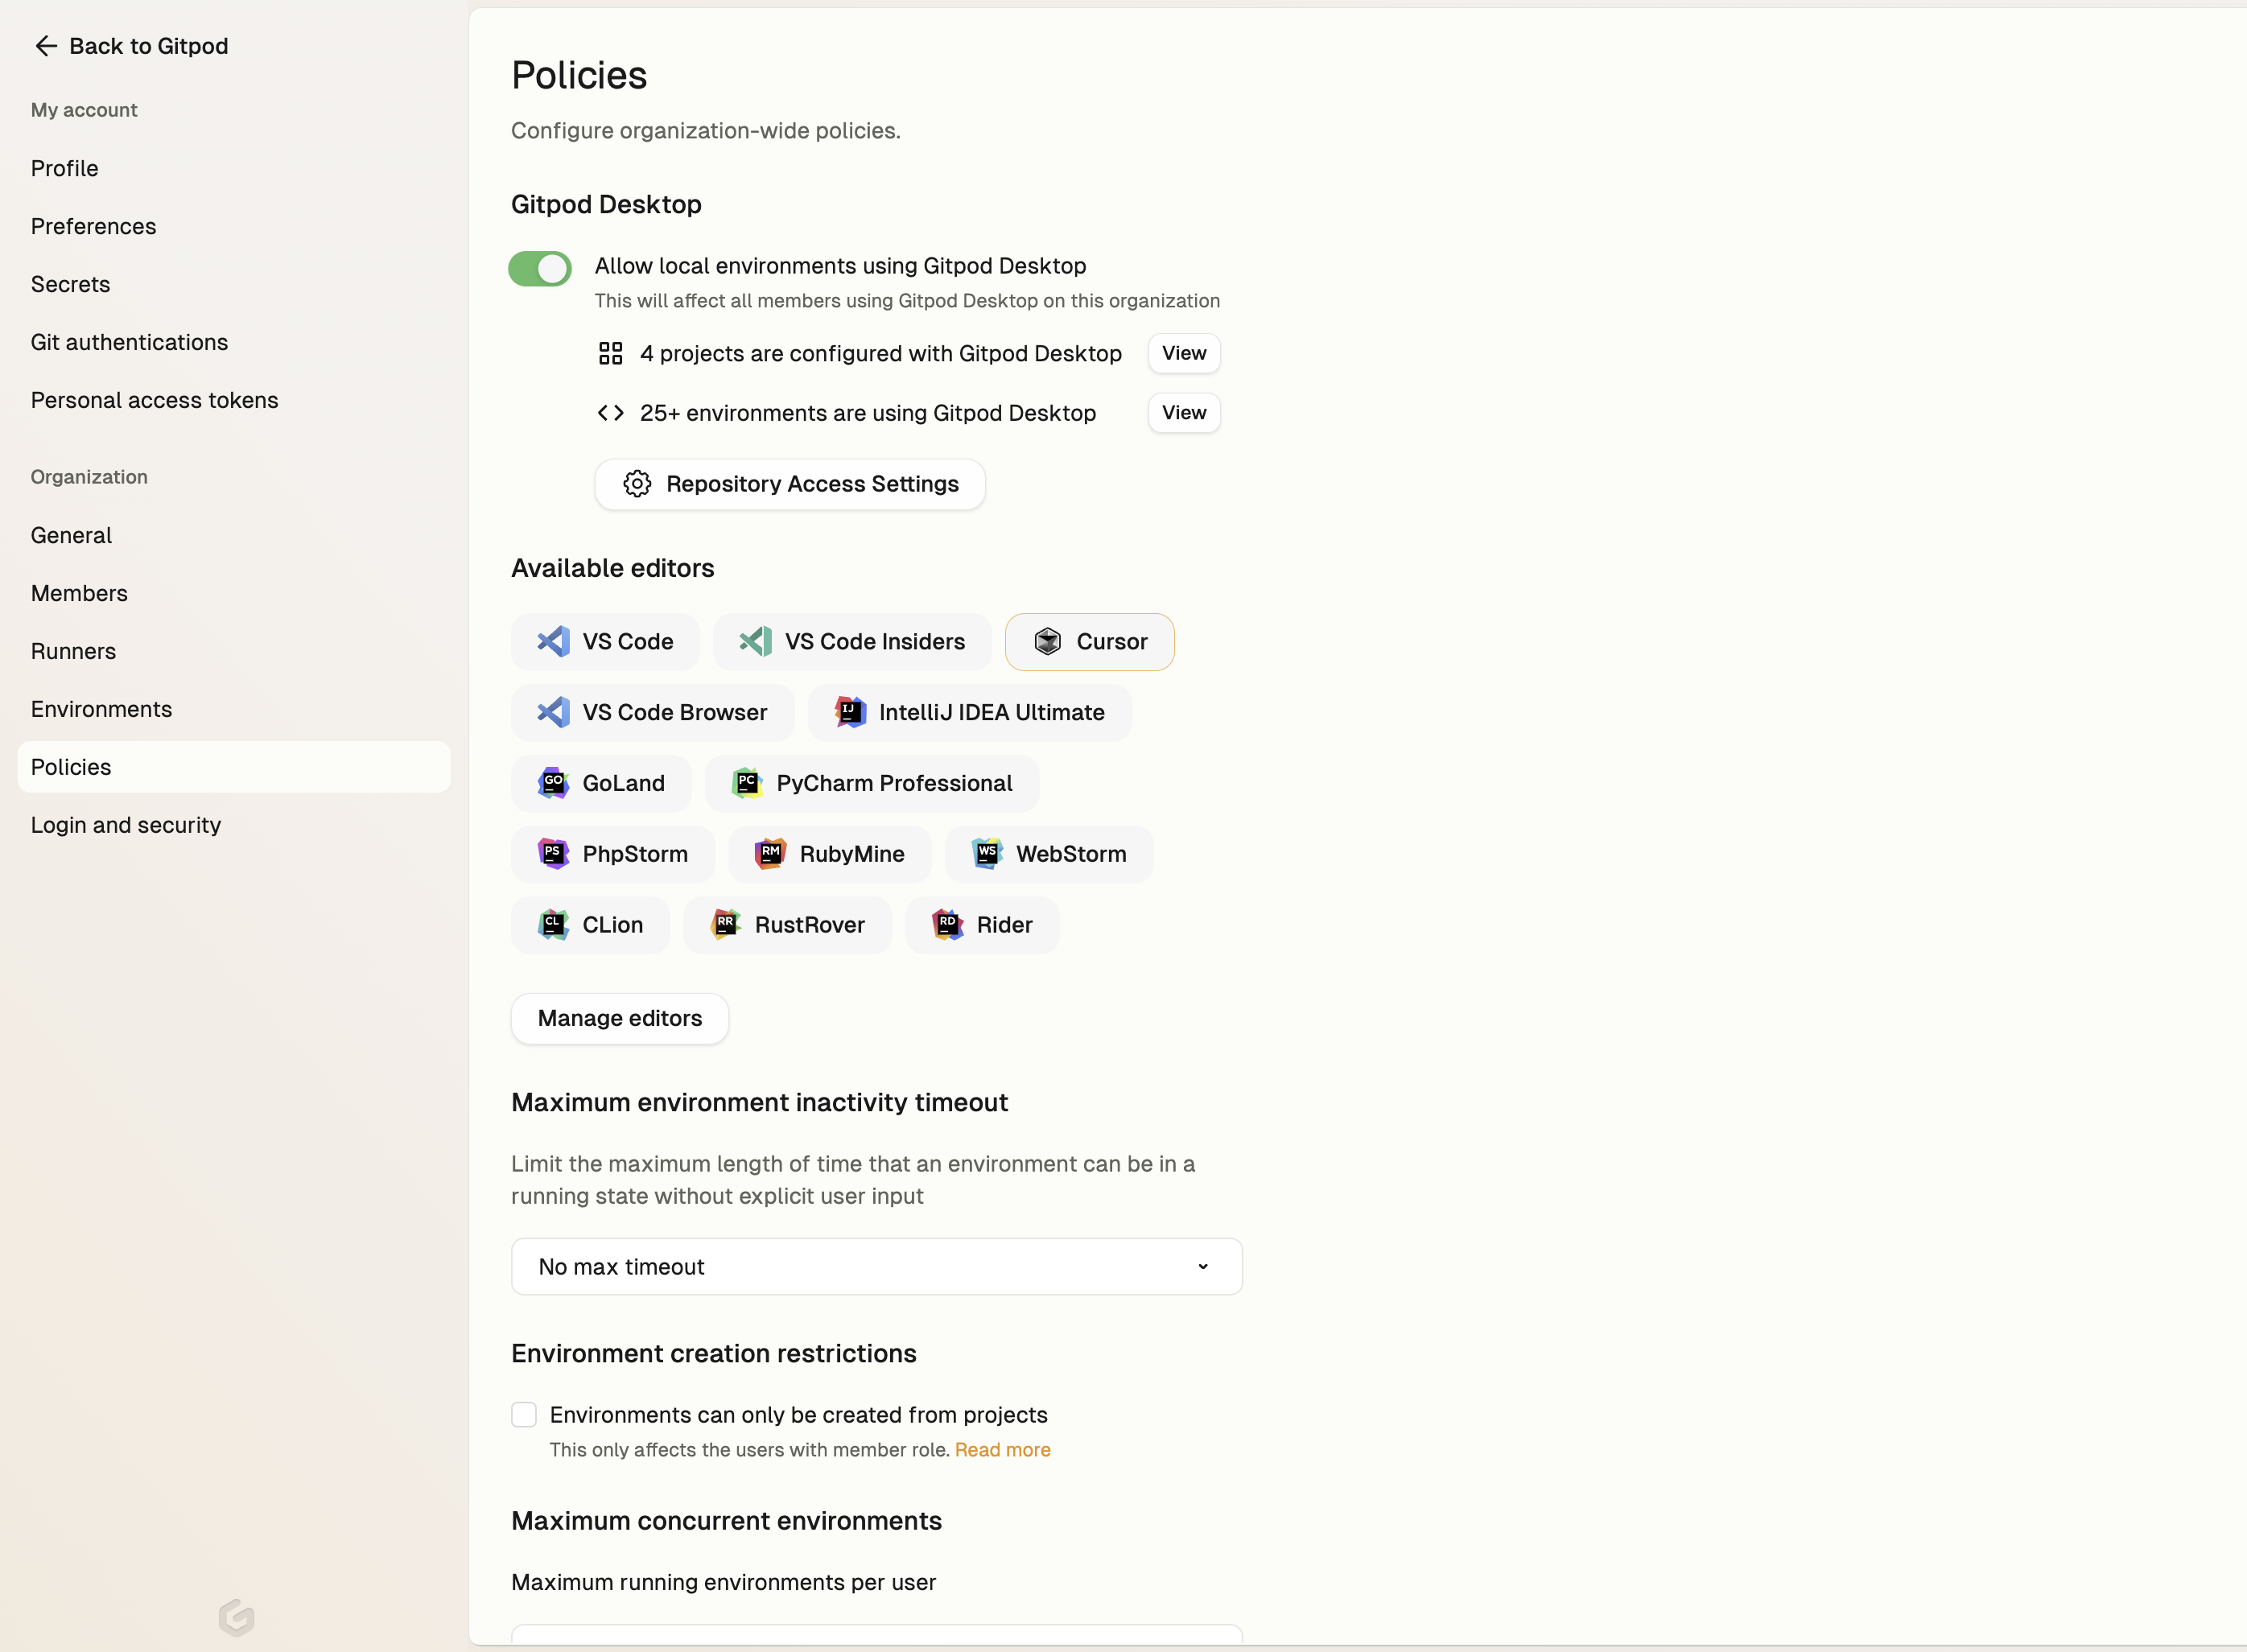
Task: Click the GoLand editor icon
Action: pyautogui.click(x=553, y=783)
